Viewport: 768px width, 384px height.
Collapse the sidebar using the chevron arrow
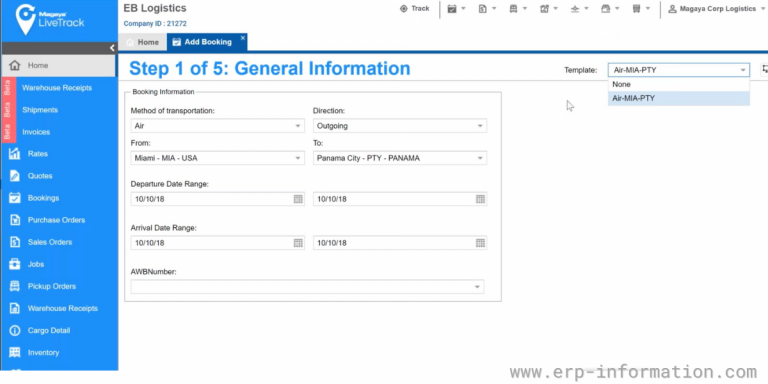[112, 48]
